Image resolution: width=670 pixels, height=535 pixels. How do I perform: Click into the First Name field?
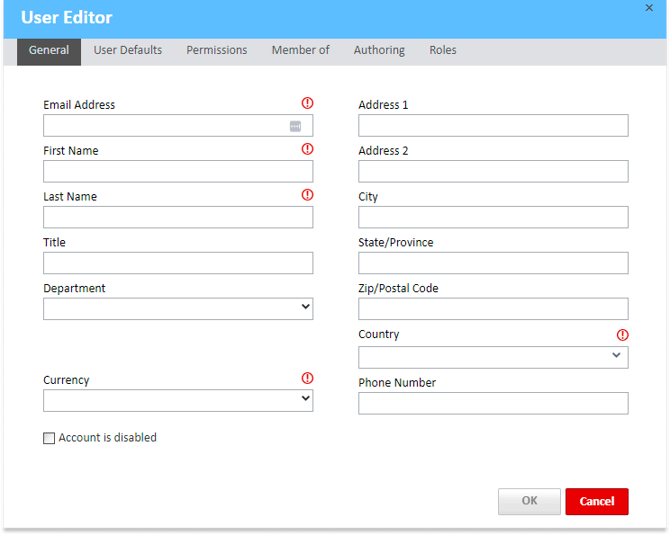pos(178,171)
